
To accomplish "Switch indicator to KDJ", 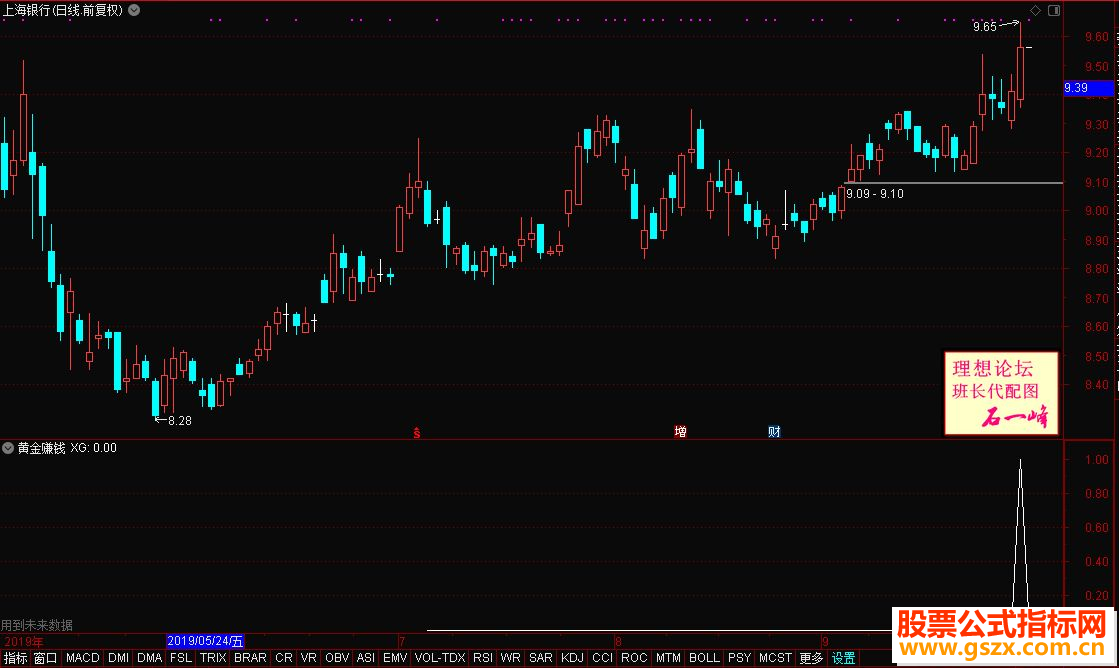I will click(x=572, y=658).
